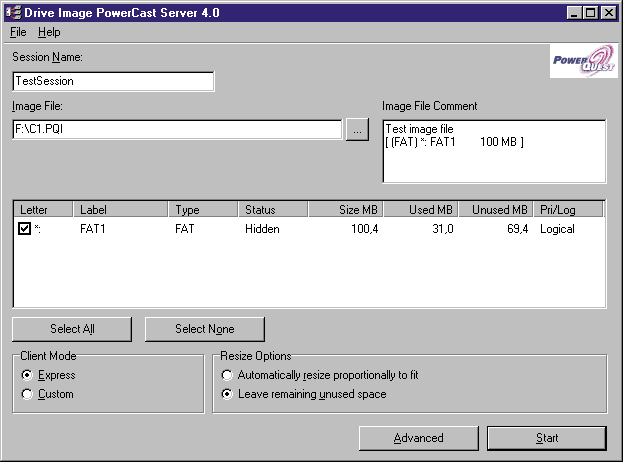Viewport: 623px width, 462px height.
Task: Click the Letter column header
Action: tap(43, 209)
